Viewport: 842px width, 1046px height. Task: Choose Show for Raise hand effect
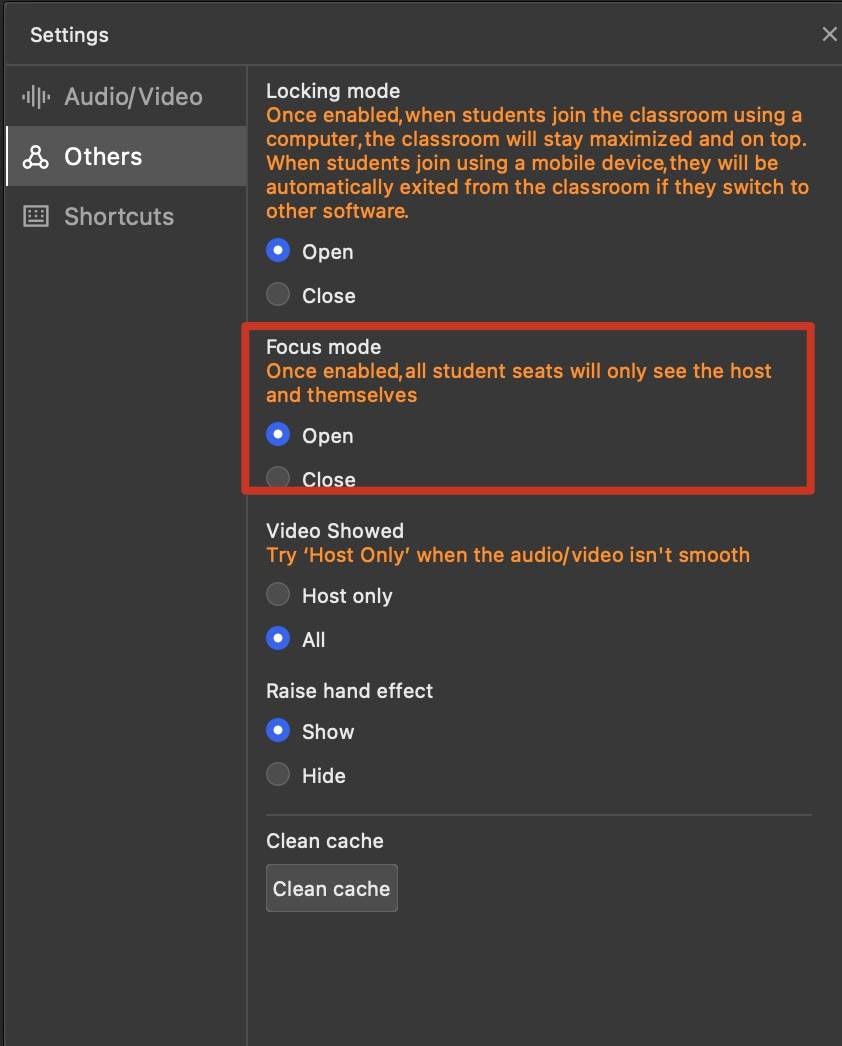tap(278, 731)
